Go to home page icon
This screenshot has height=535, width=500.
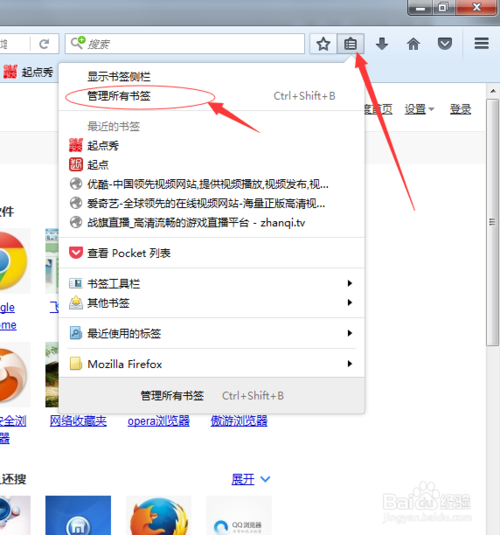413,44
